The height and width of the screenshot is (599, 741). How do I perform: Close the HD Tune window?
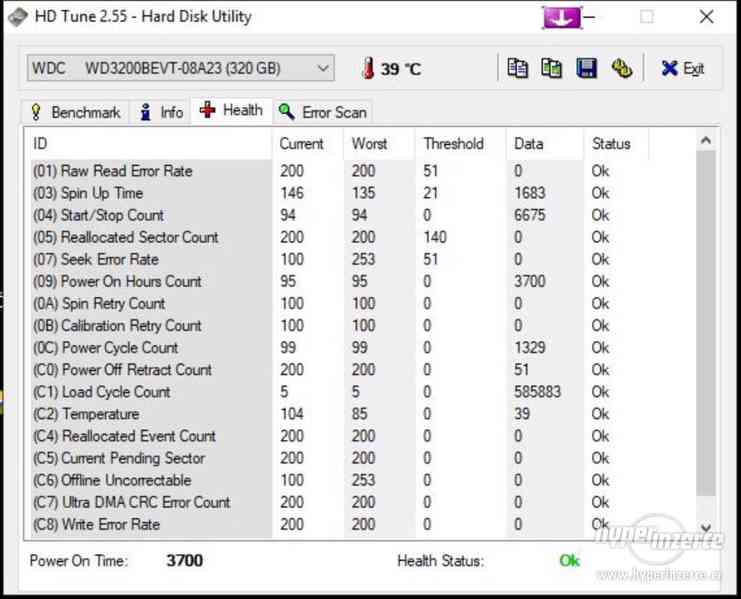707,17
